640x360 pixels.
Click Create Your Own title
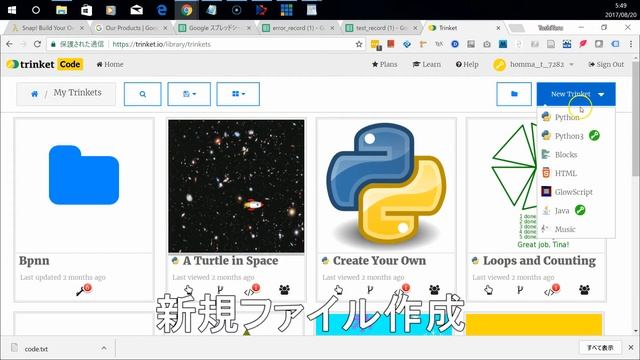click(379, 260)
